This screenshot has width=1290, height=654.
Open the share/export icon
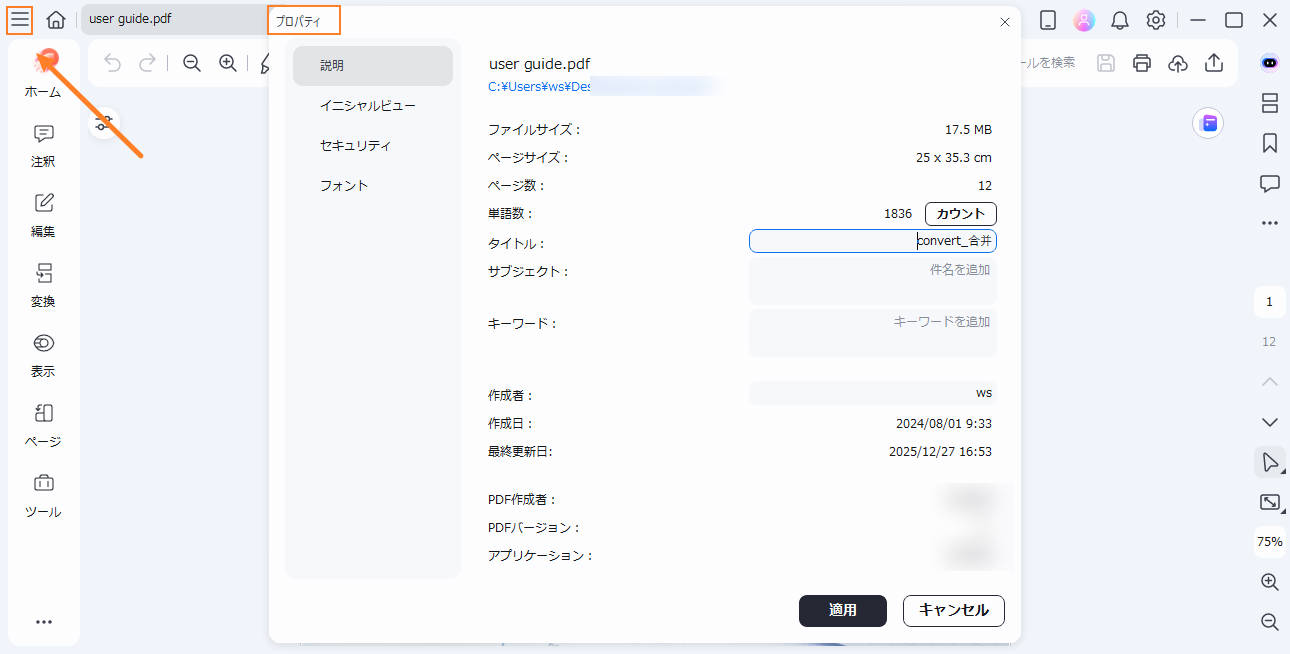[1214, 62]
